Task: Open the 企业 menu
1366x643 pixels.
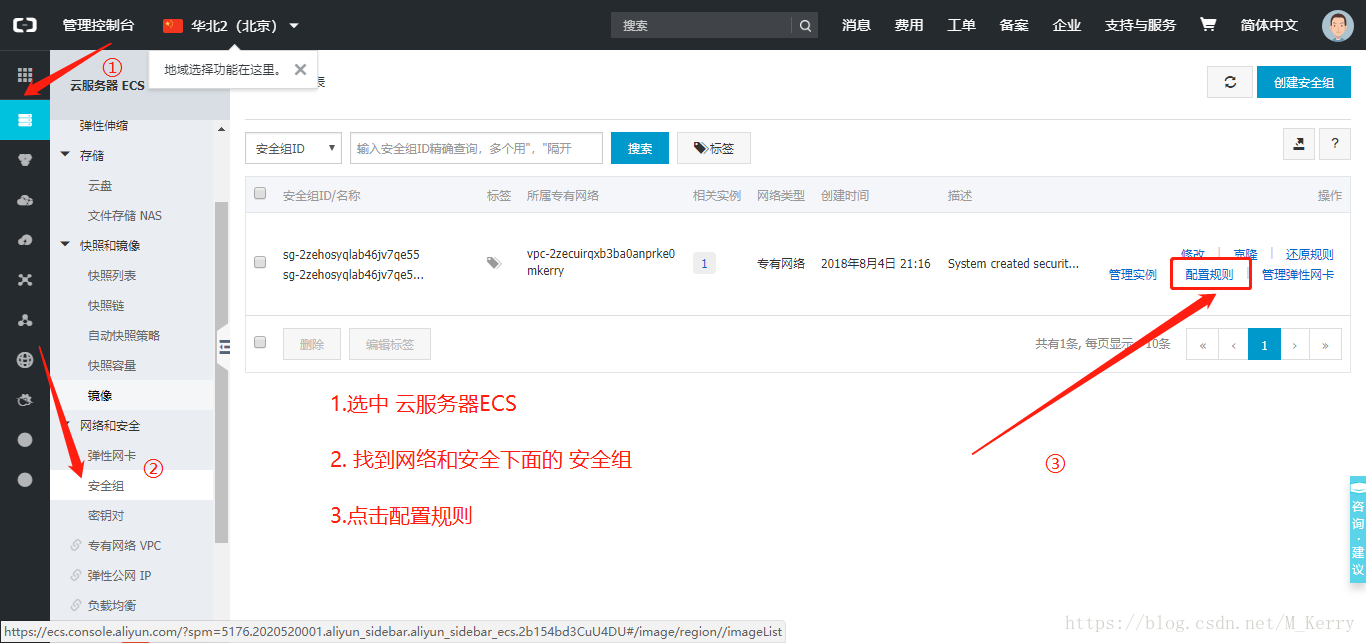Action: click(1067, 25)
